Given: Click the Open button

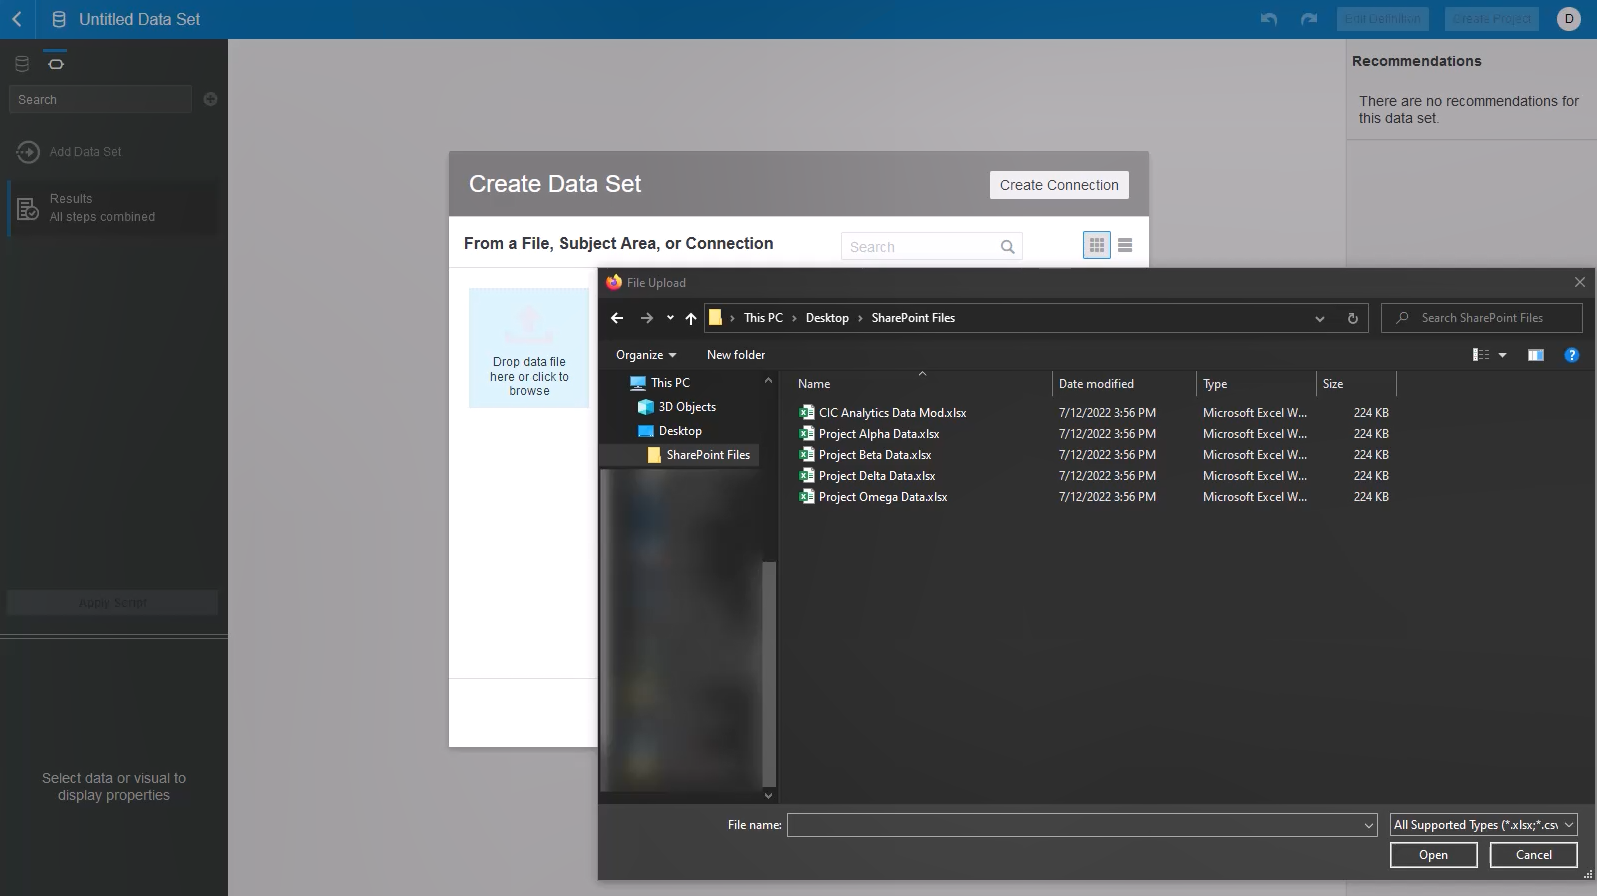Looking at the screenshot, I should 1433,855.
